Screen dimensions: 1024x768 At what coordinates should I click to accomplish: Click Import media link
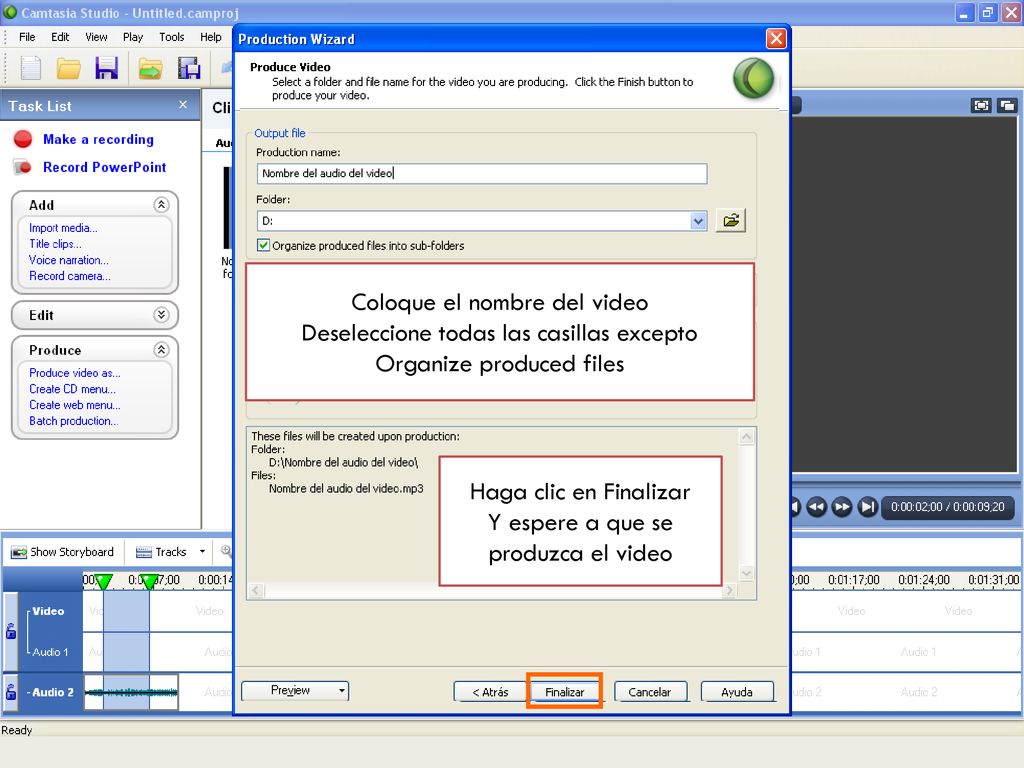[63, 228]
